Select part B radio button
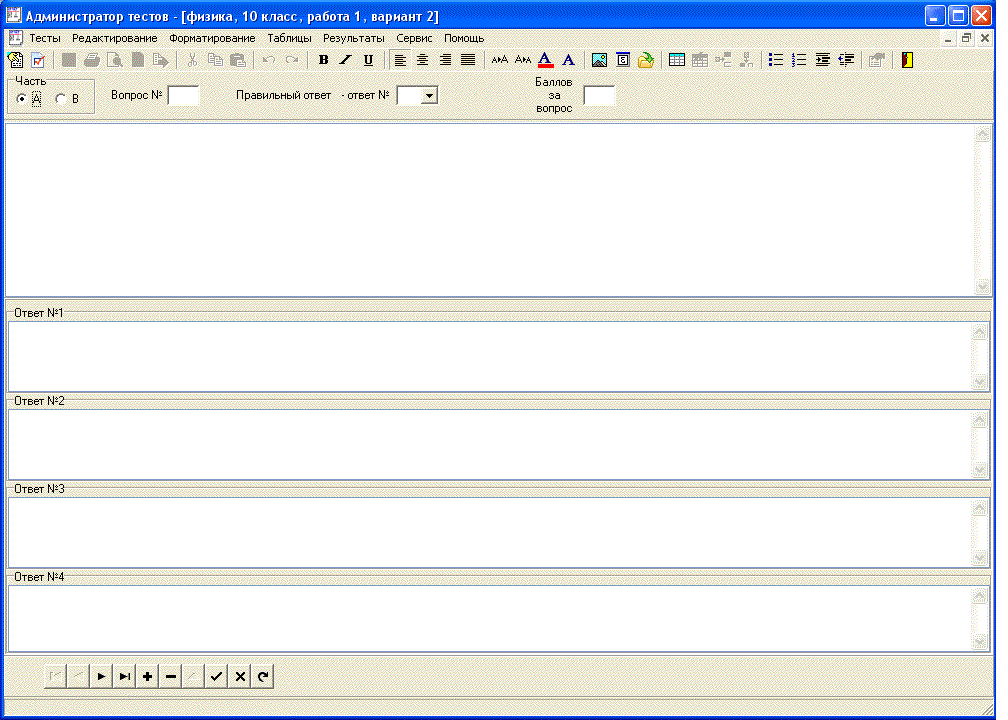This screenshot has width=1008, height=720. coord(60,99)
